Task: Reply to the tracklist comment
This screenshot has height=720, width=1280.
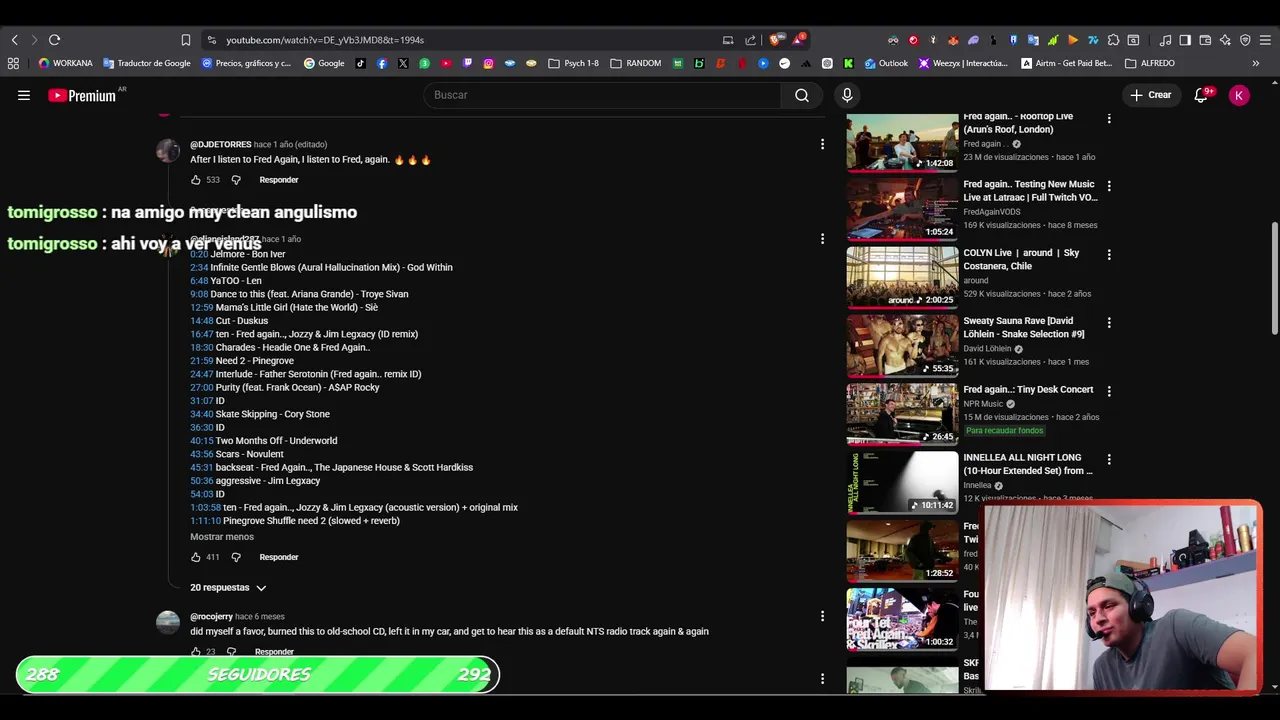Action: click(x=279, y=557)
